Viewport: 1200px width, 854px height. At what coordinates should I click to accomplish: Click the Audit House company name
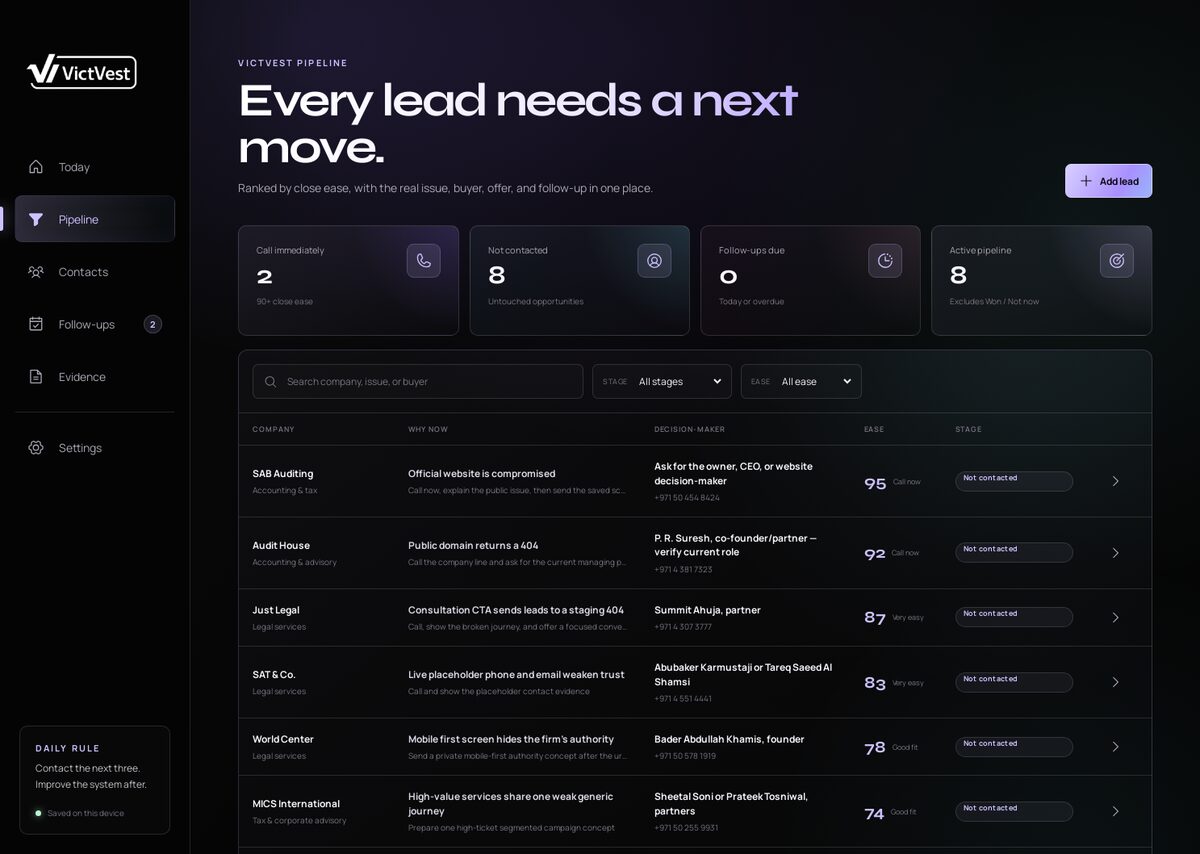(281, 546)
